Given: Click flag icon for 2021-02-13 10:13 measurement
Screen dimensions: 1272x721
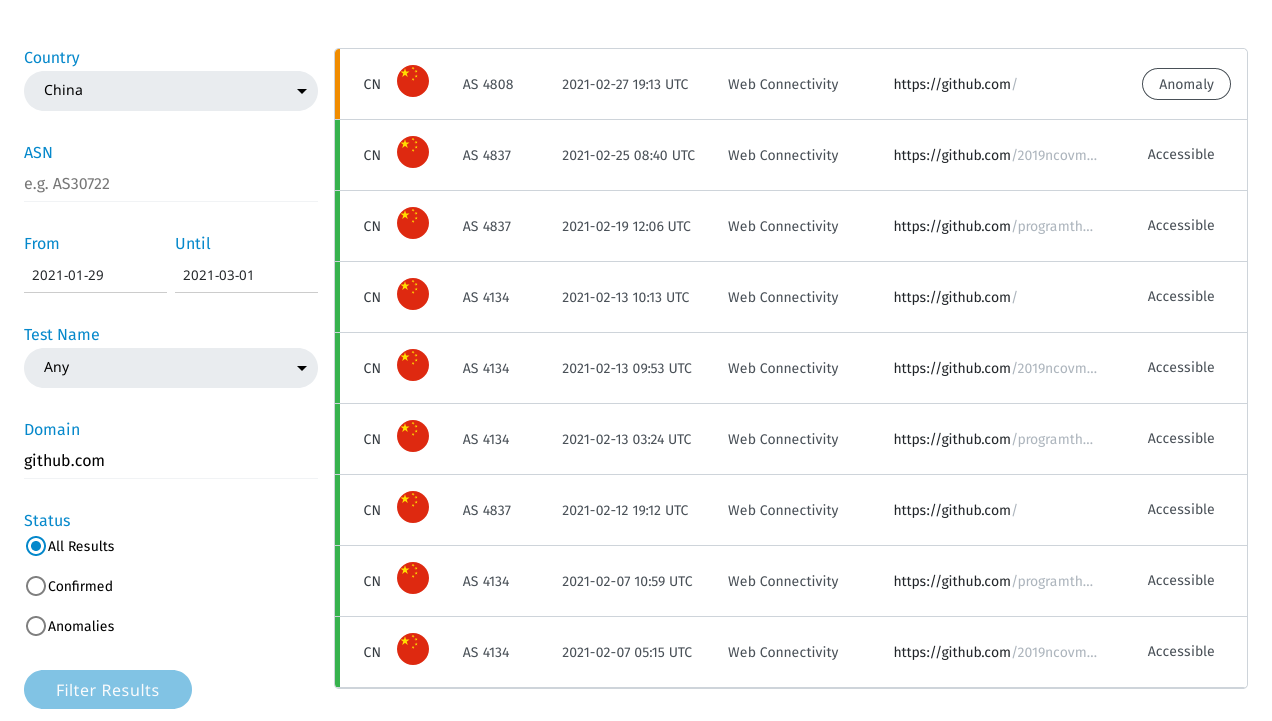Looking at the screenshot, I should click(x=412, y=295).
